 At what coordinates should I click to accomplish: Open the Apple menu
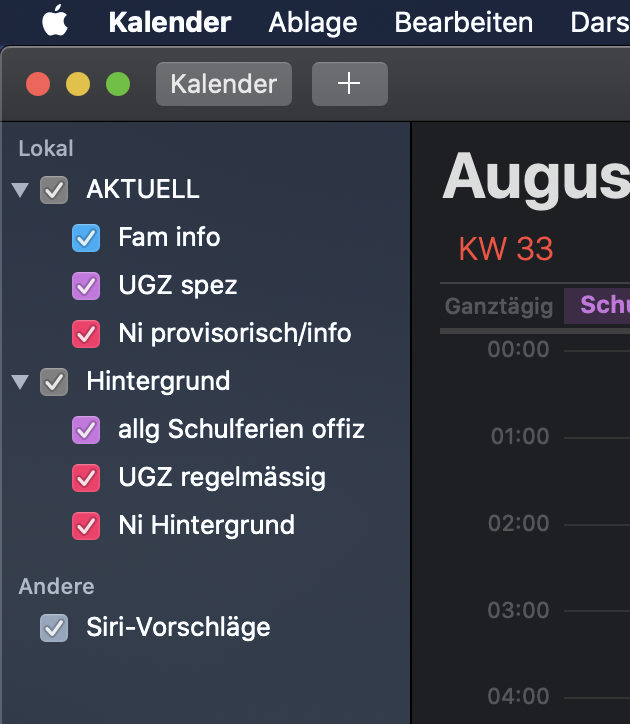point(55,21)
